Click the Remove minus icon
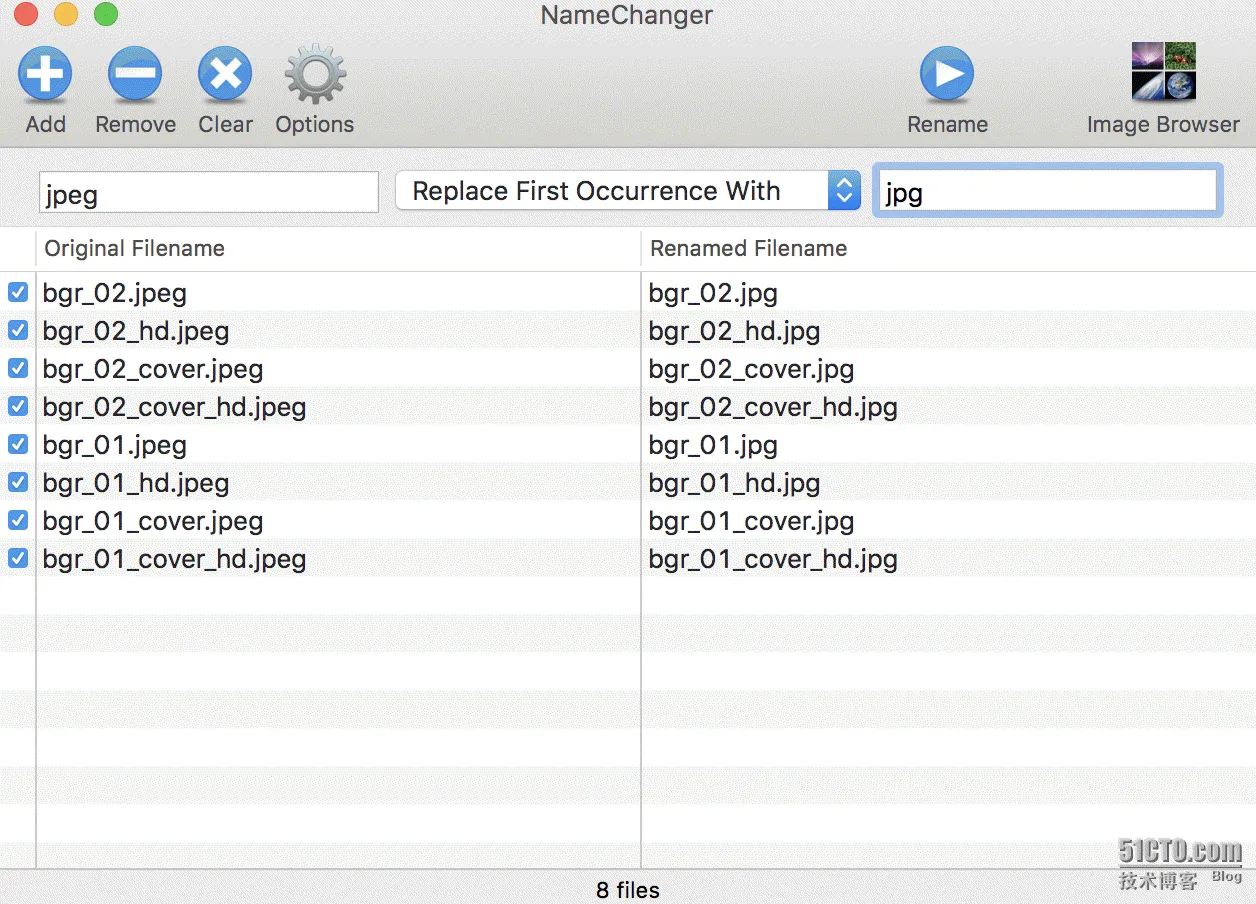 (135, 75)
